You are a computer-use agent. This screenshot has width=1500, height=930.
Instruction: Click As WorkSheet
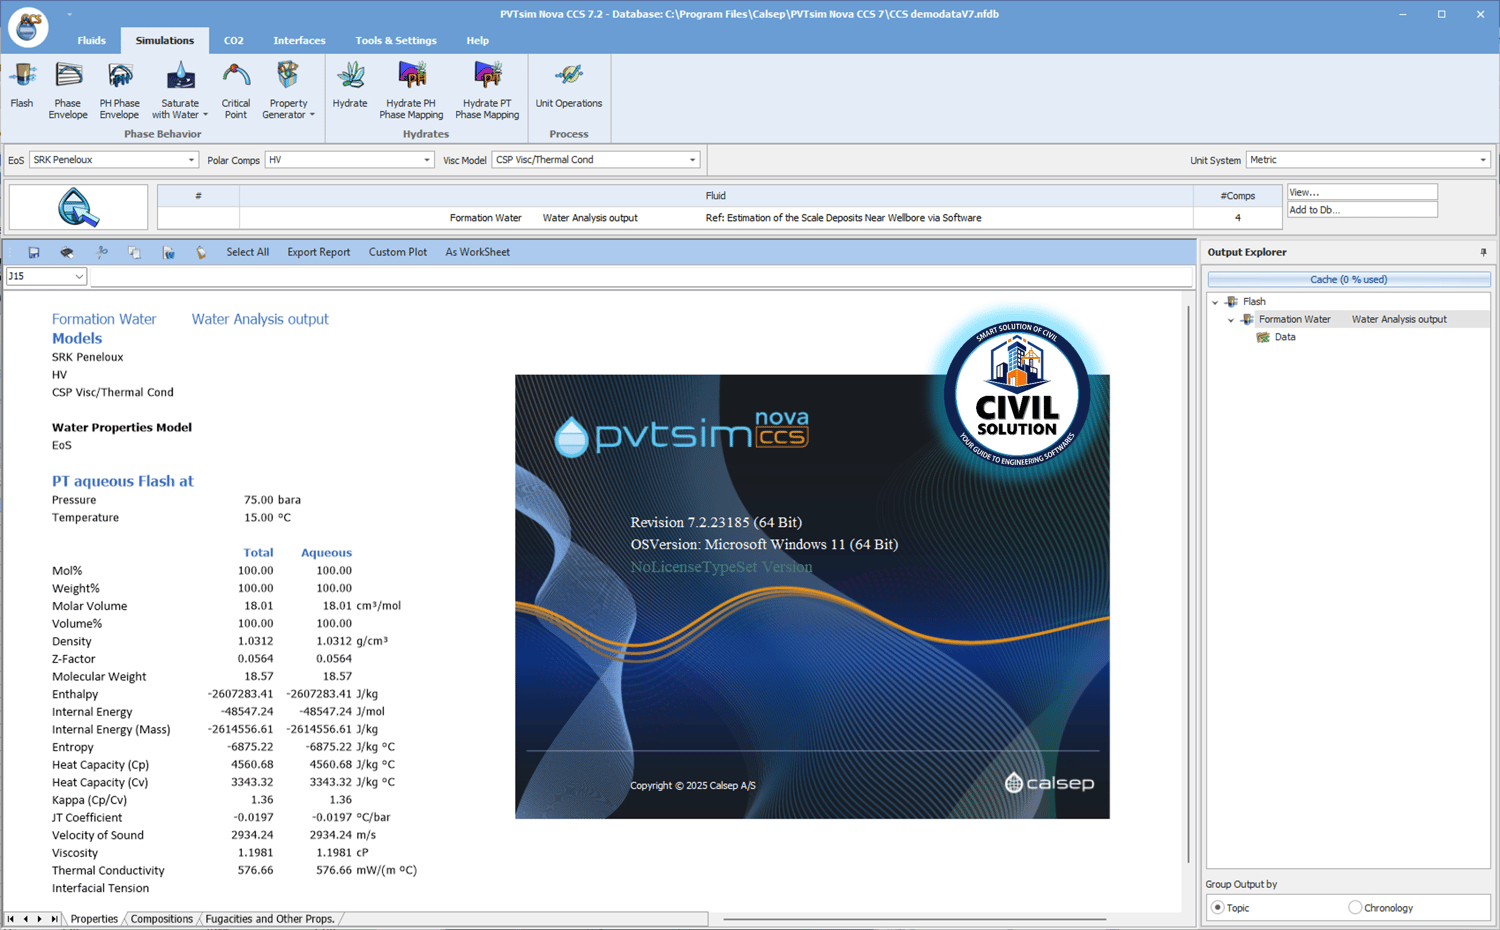point(477,253)
